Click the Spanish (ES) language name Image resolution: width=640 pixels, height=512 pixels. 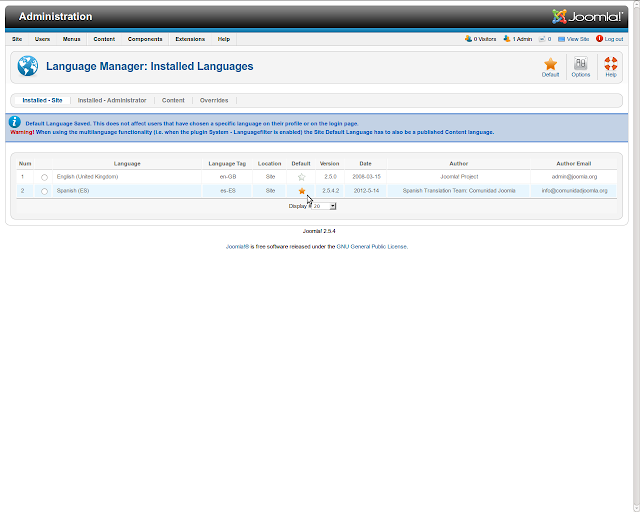pyautogui.click(x=73, y=191)
